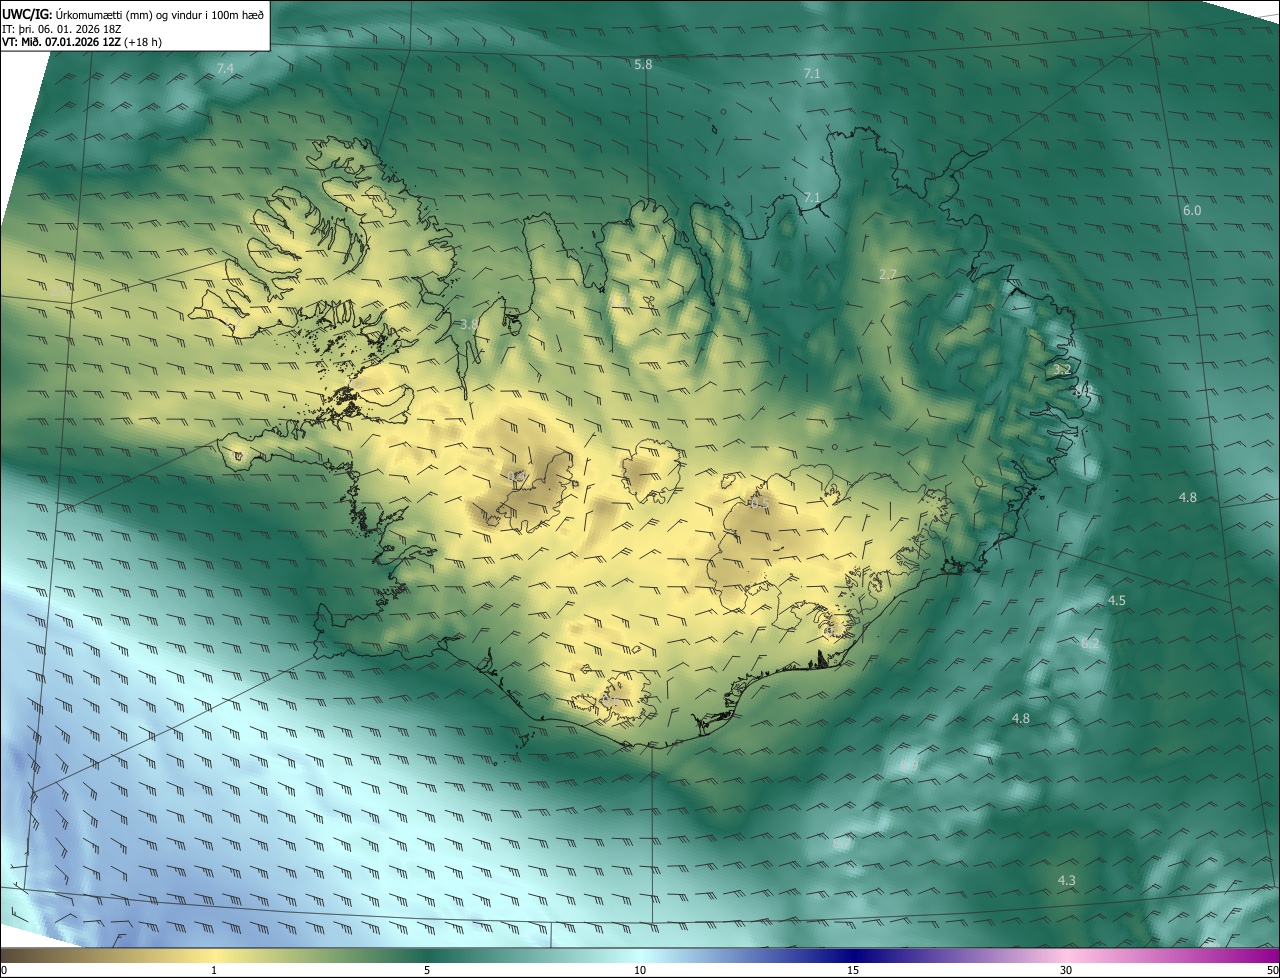Click the 15 tick label on the colour scale
Viewport: 1280px width, 978px height.
tap(853, 971)
